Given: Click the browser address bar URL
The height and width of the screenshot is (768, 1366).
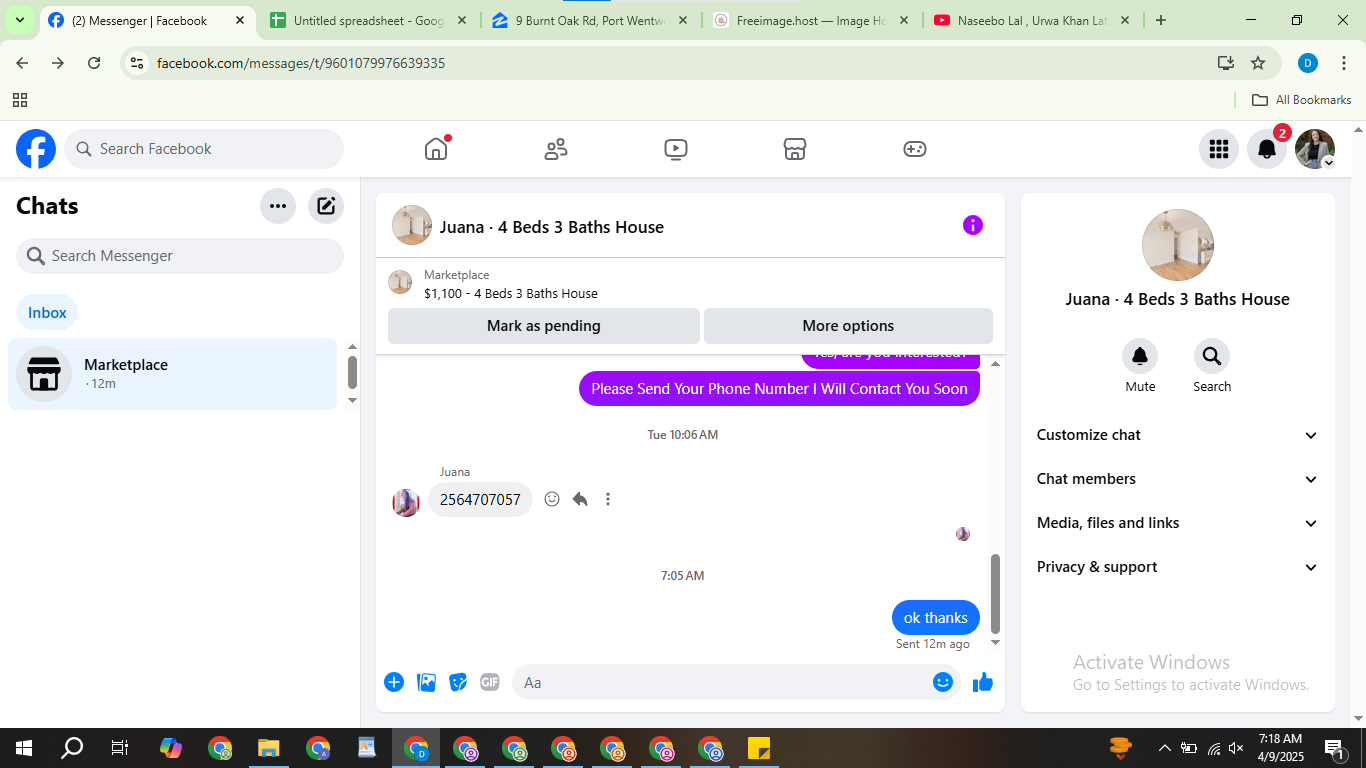Looking at the screenshot, I should pyautogui.click(x=301, y=63).
